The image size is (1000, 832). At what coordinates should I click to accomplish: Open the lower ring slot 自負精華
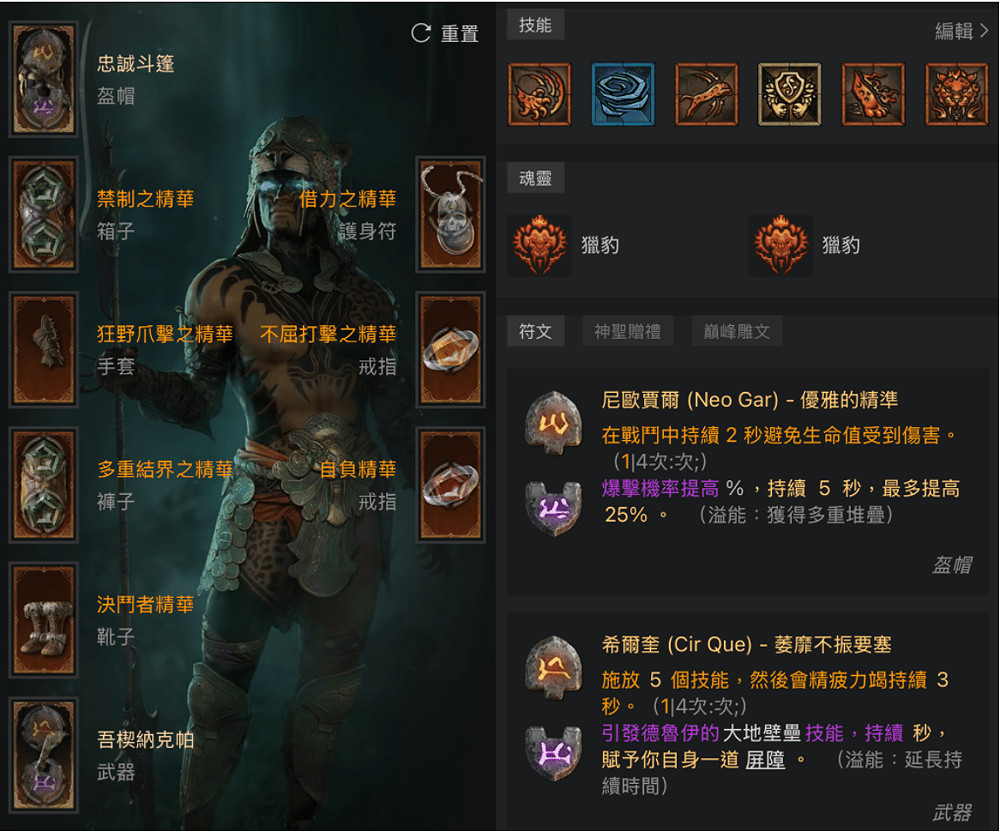point(451,485)
